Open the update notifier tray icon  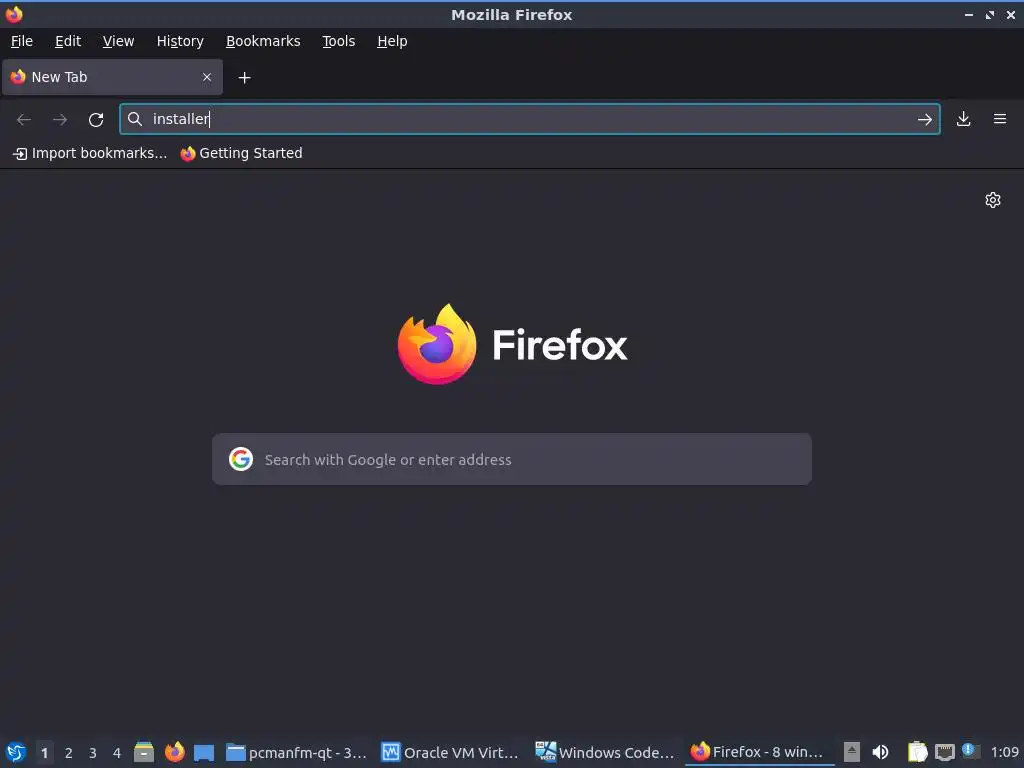pos(970,751)
